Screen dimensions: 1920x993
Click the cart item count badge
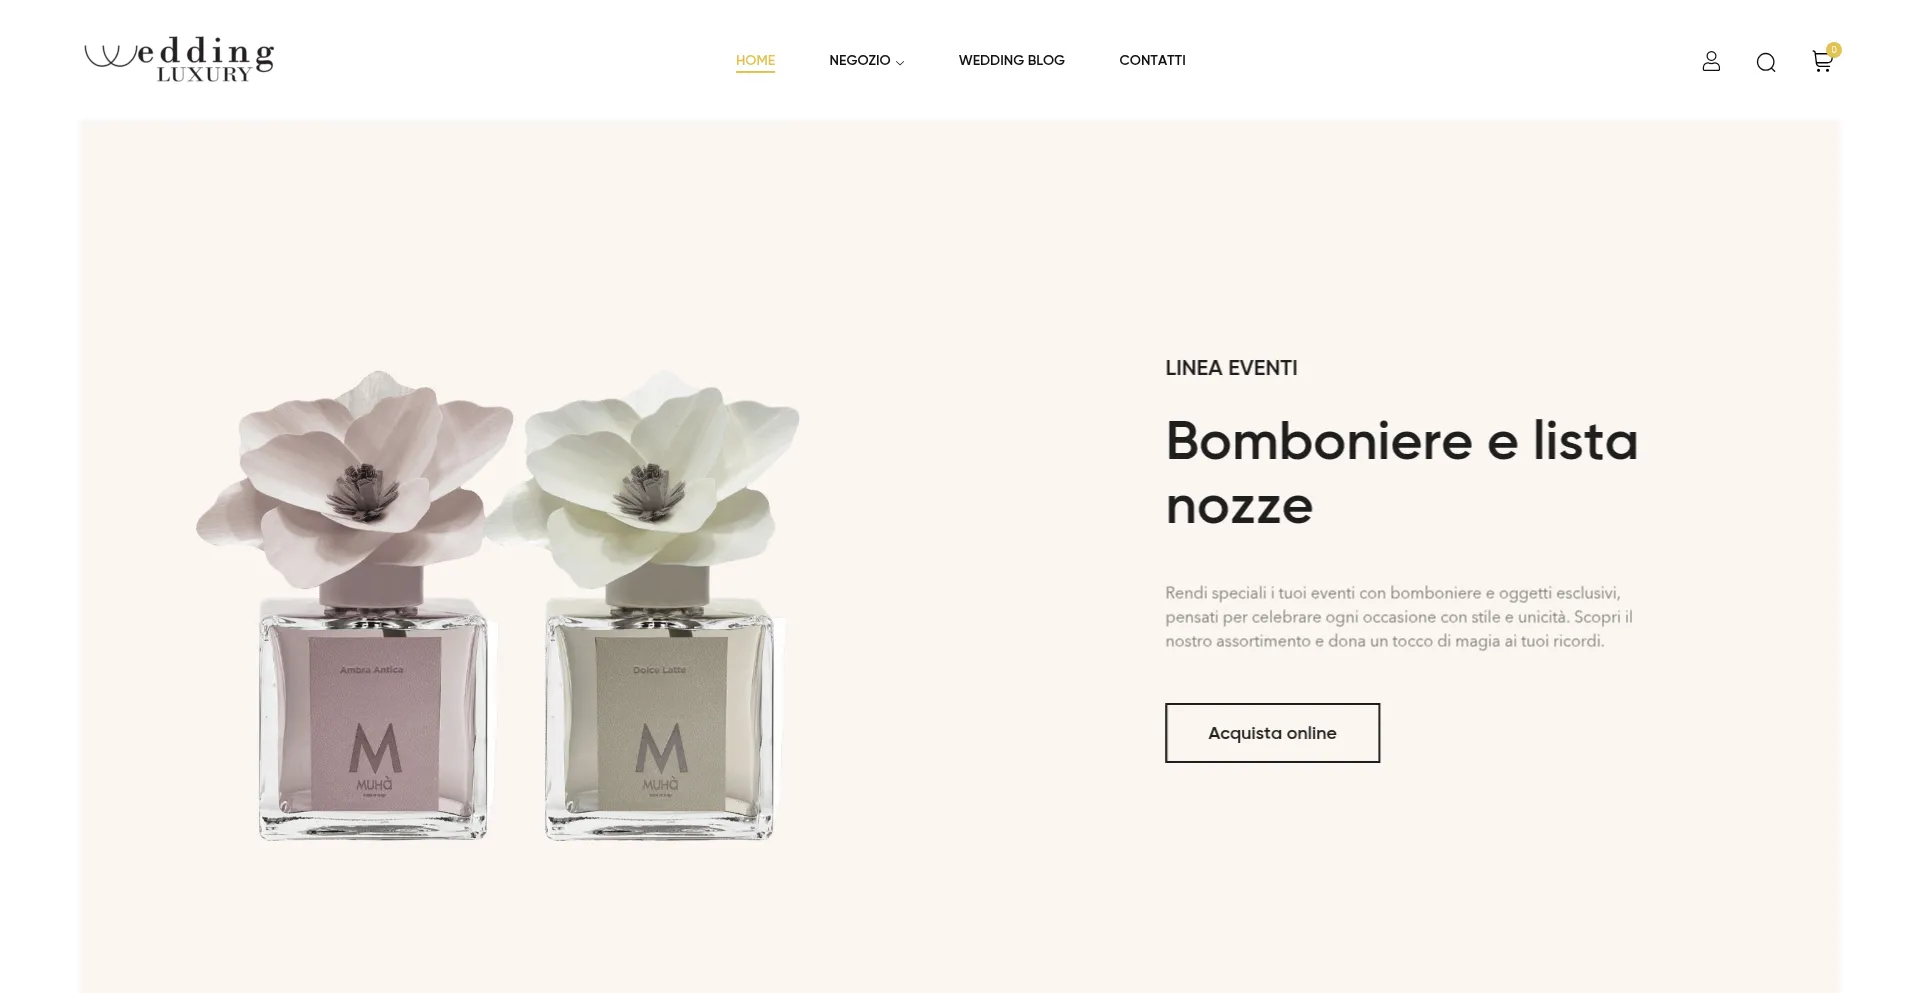click(1833, 49)
